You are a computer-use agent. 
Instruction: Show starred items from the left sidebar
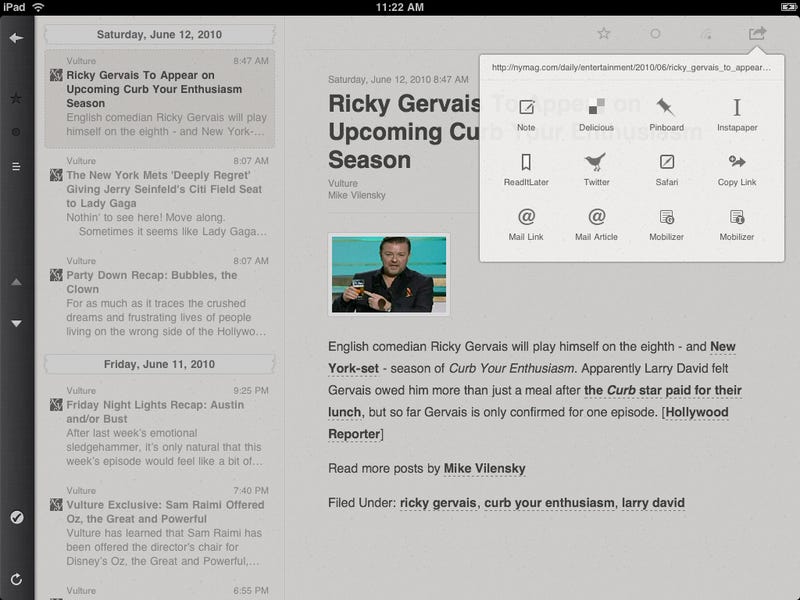pyautogui.click(x=16, y=98)
